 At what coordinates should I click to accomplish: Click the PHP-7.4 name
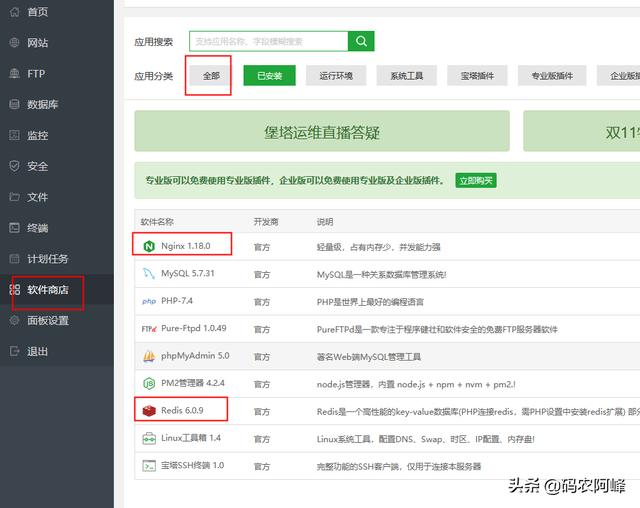(x=177, y=301)
